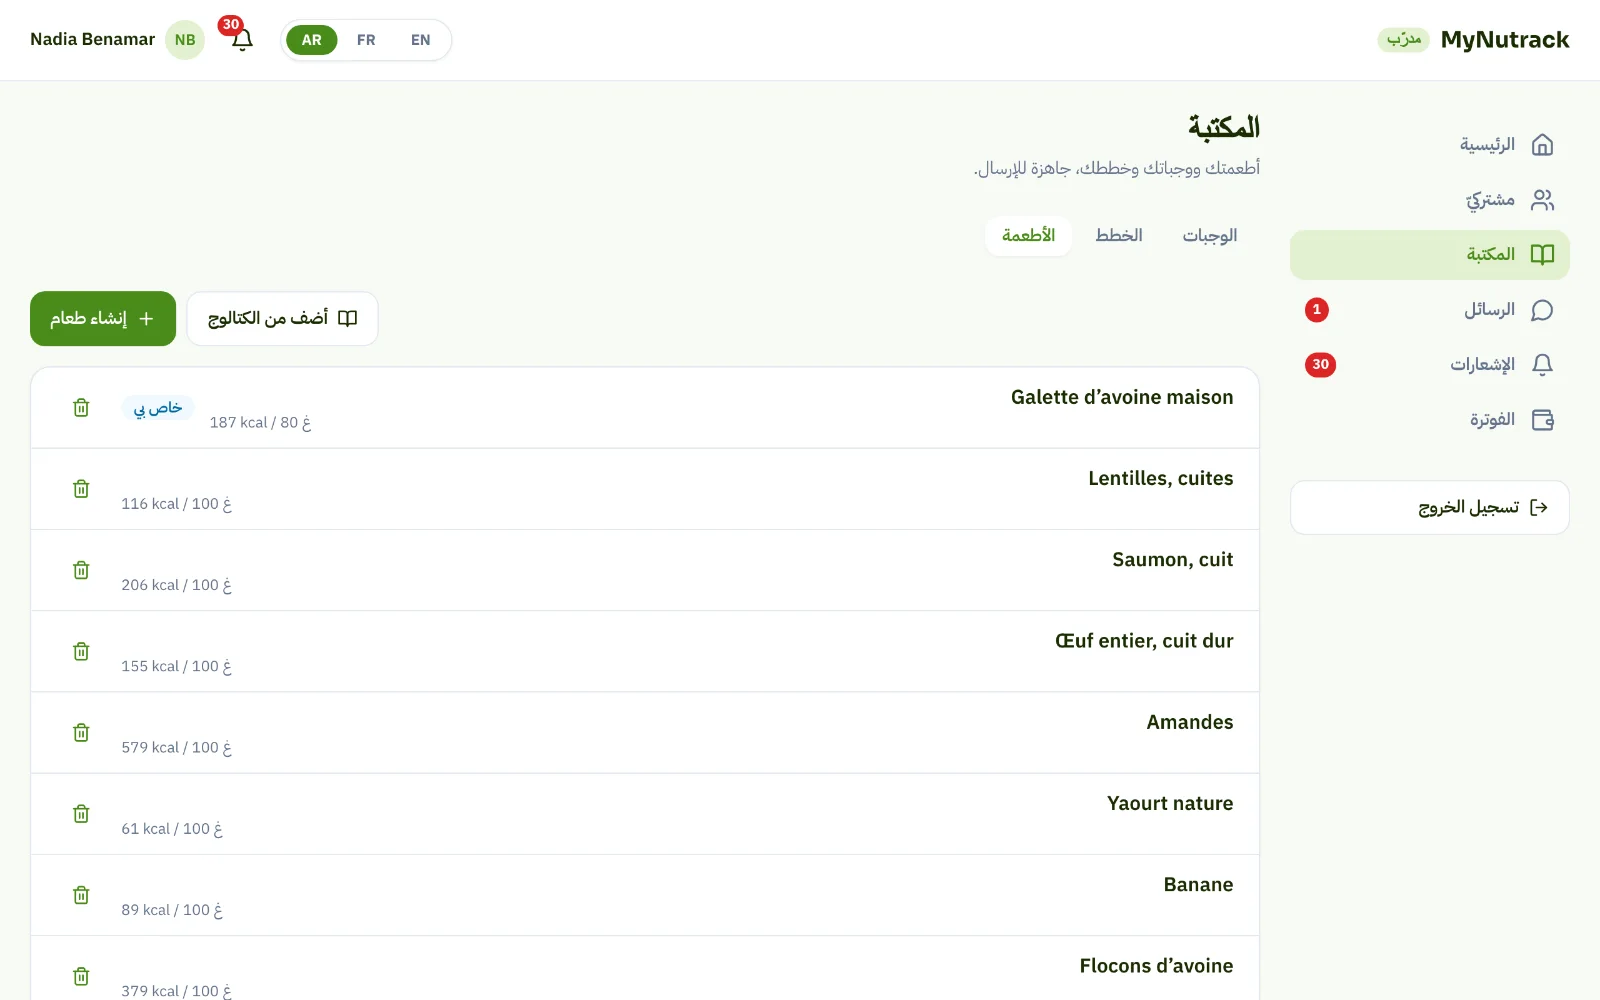Open the notification bell in the header
This screenshot has width=1600, height=1000.
point(242,40)
